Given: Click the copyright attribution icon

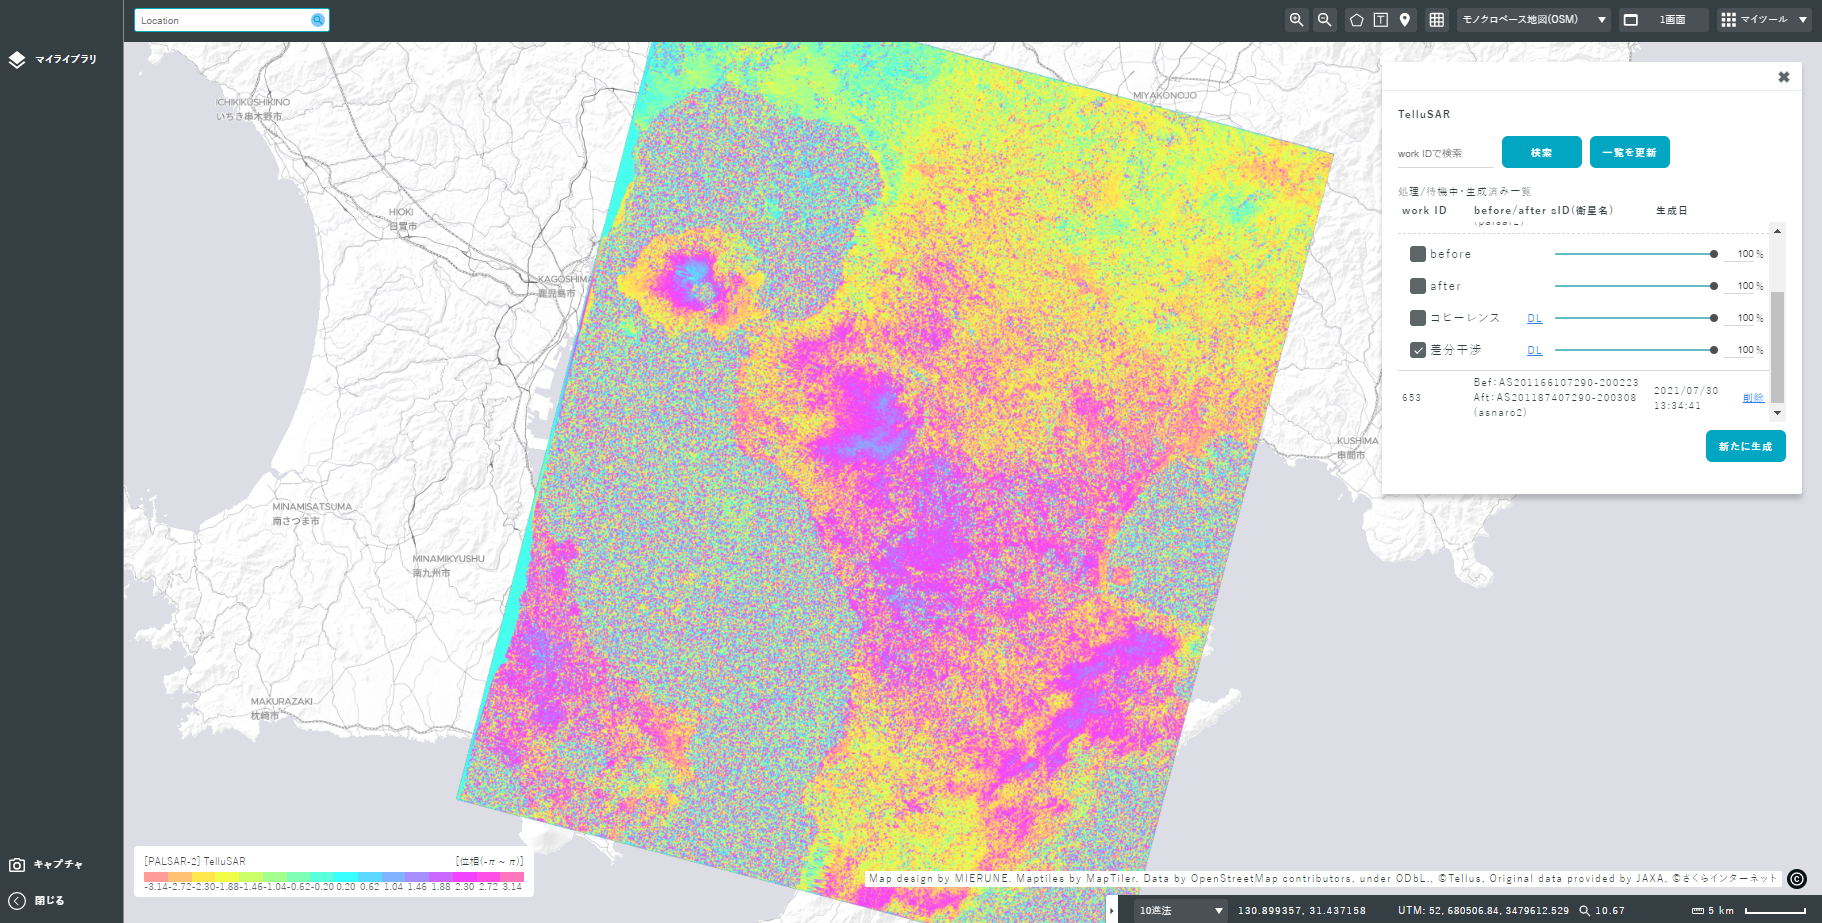Looking at the screenshot, I should (x=1797, y=879).
